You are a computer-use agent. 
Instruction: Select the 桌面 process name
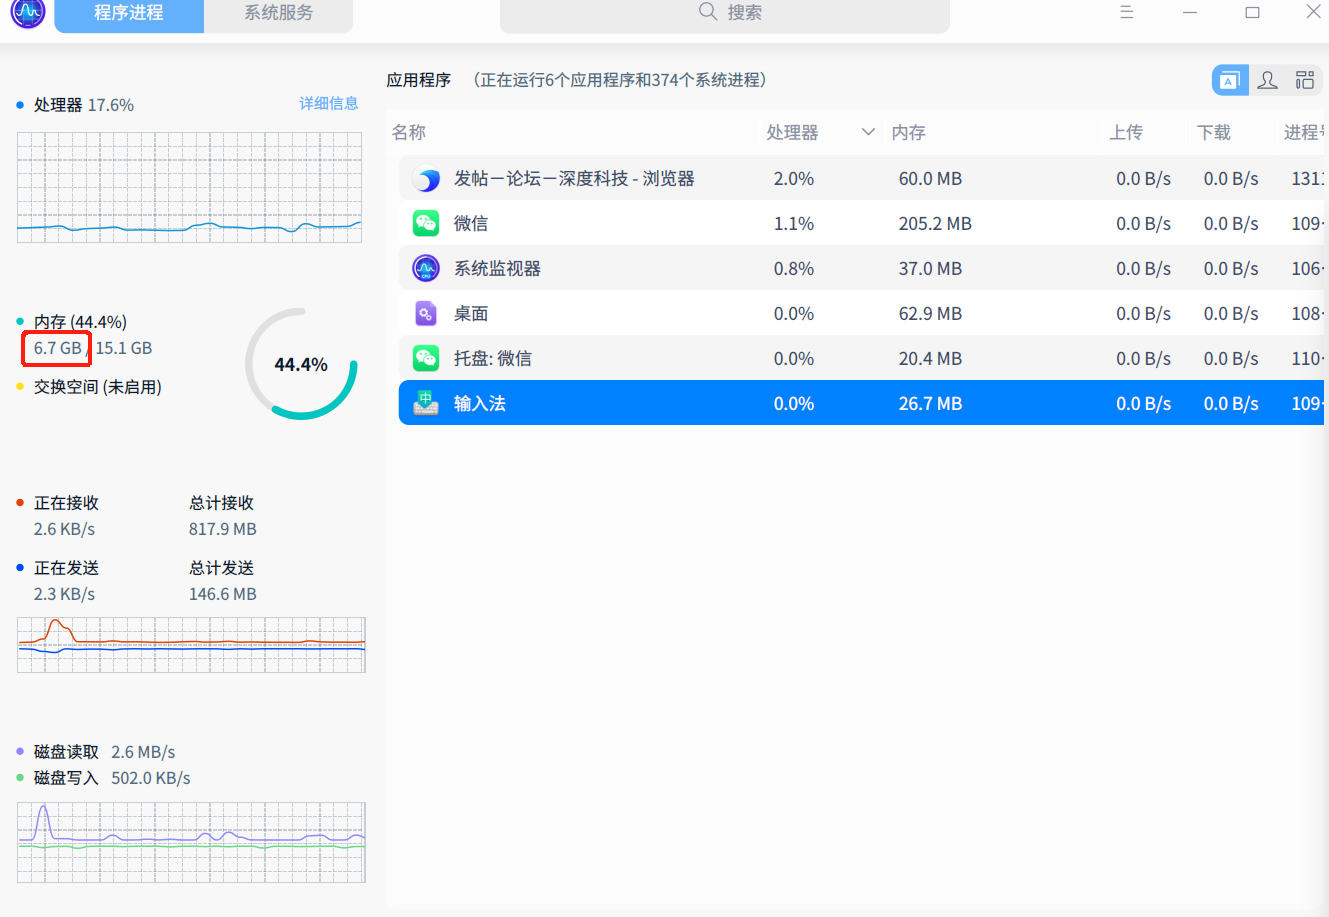[x=471, y=313]
